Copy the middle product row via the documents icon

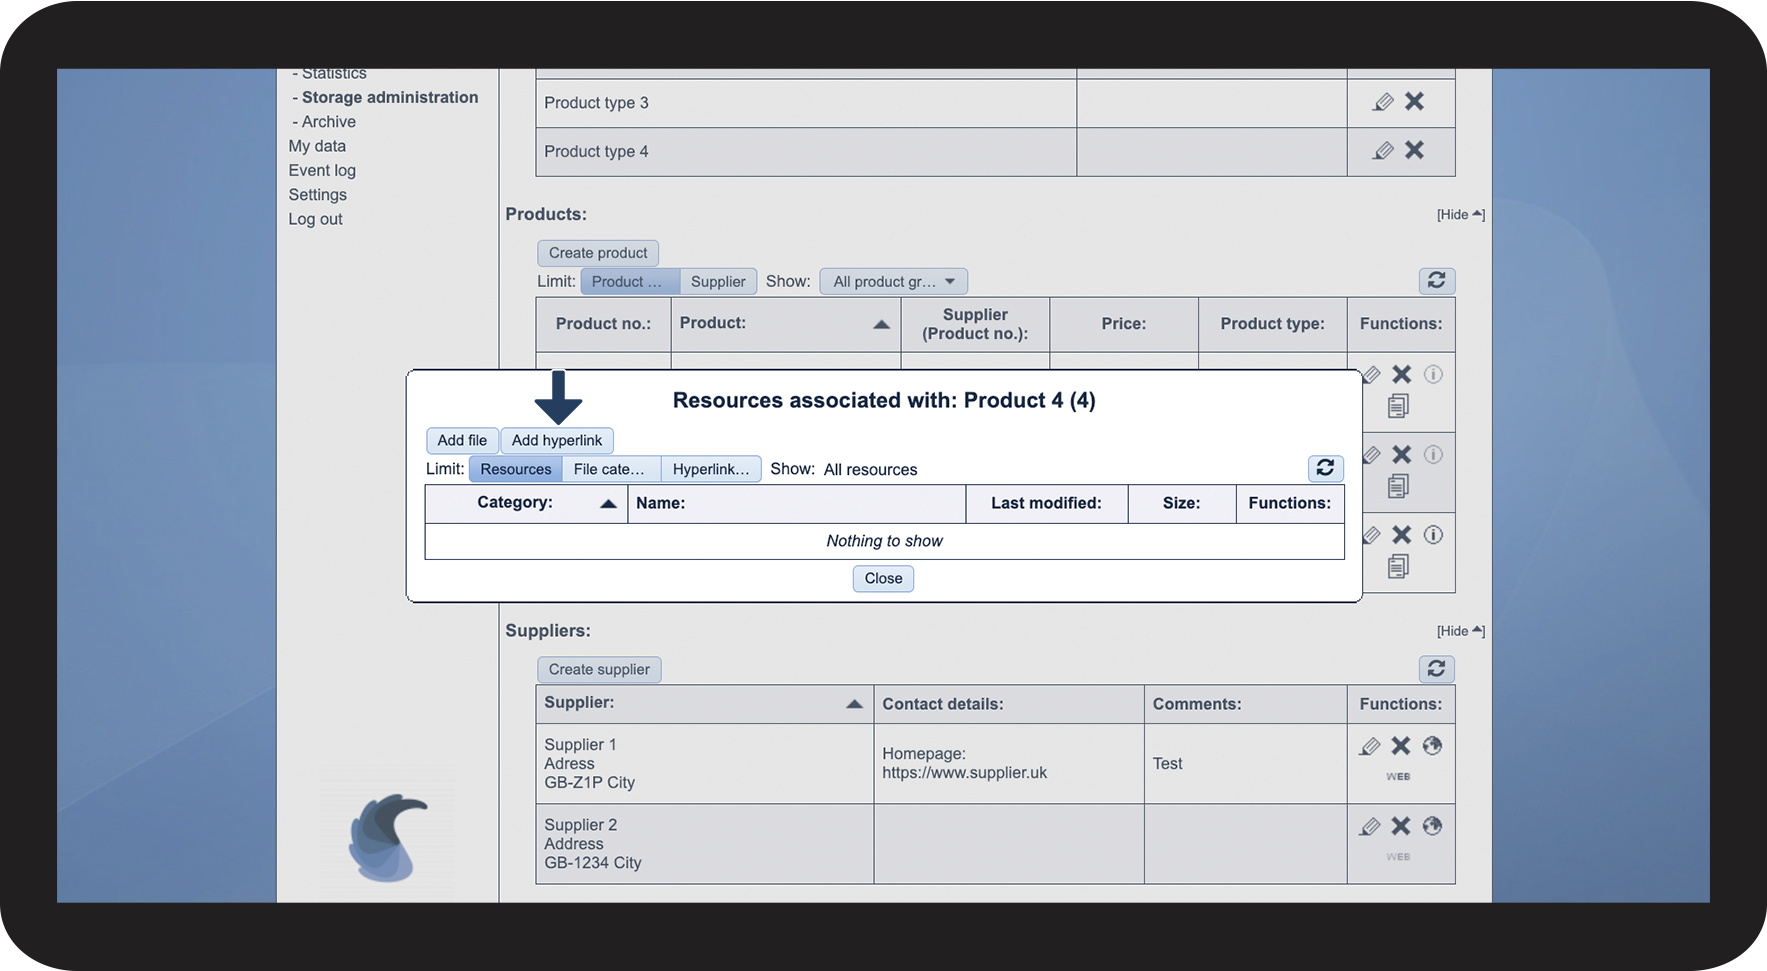pos(1399,485)
